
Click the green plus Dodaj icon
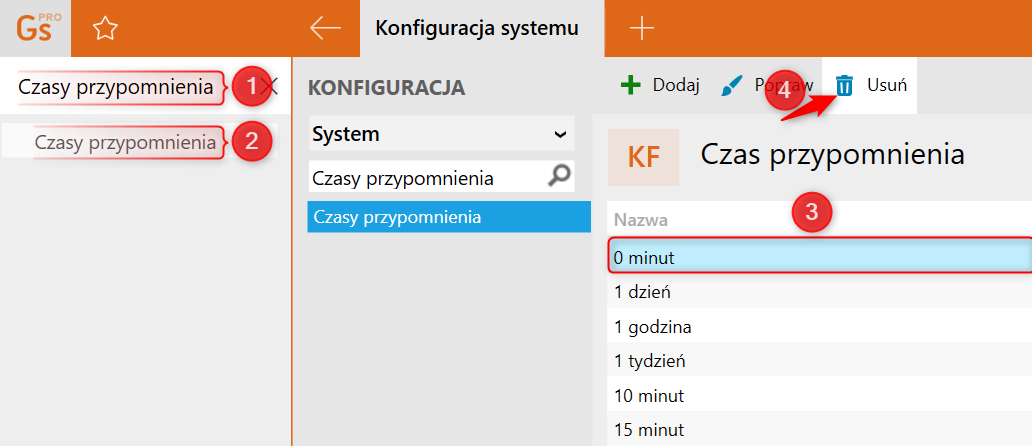coord(630,85)
